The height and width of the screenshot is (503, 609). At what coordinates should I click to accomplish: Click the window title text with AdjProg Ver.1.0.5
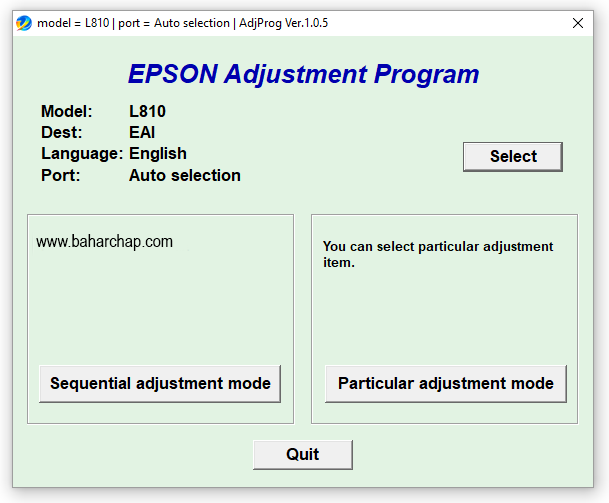click(x=183, y=23)
